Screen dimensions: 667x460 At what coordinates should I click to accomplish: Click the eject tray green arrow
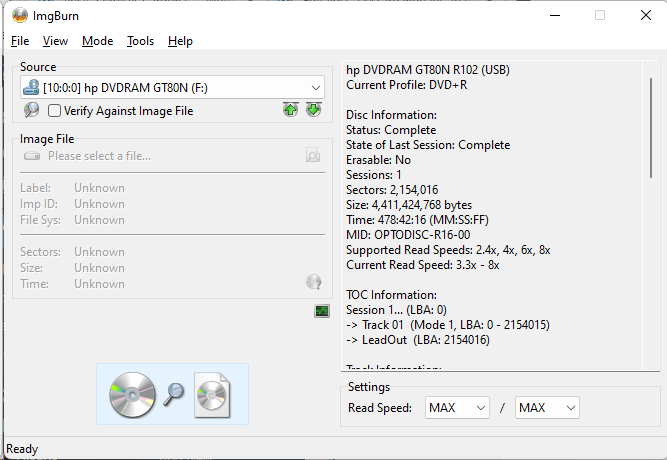[290, 110]
